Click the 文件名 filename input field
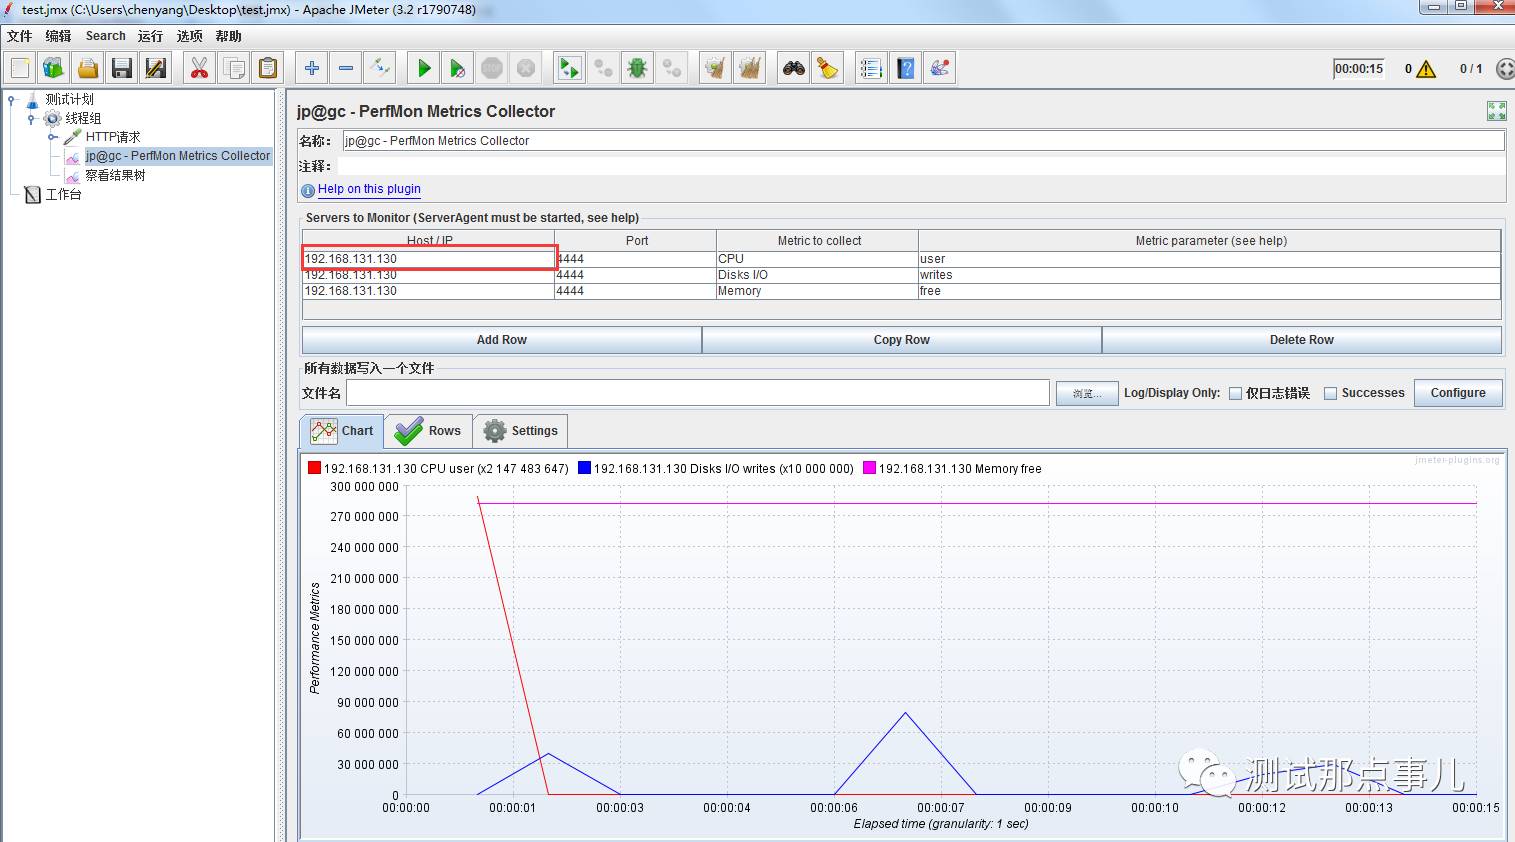Image resolution: width=1515 pixels, height=842 pixels. 697,393
